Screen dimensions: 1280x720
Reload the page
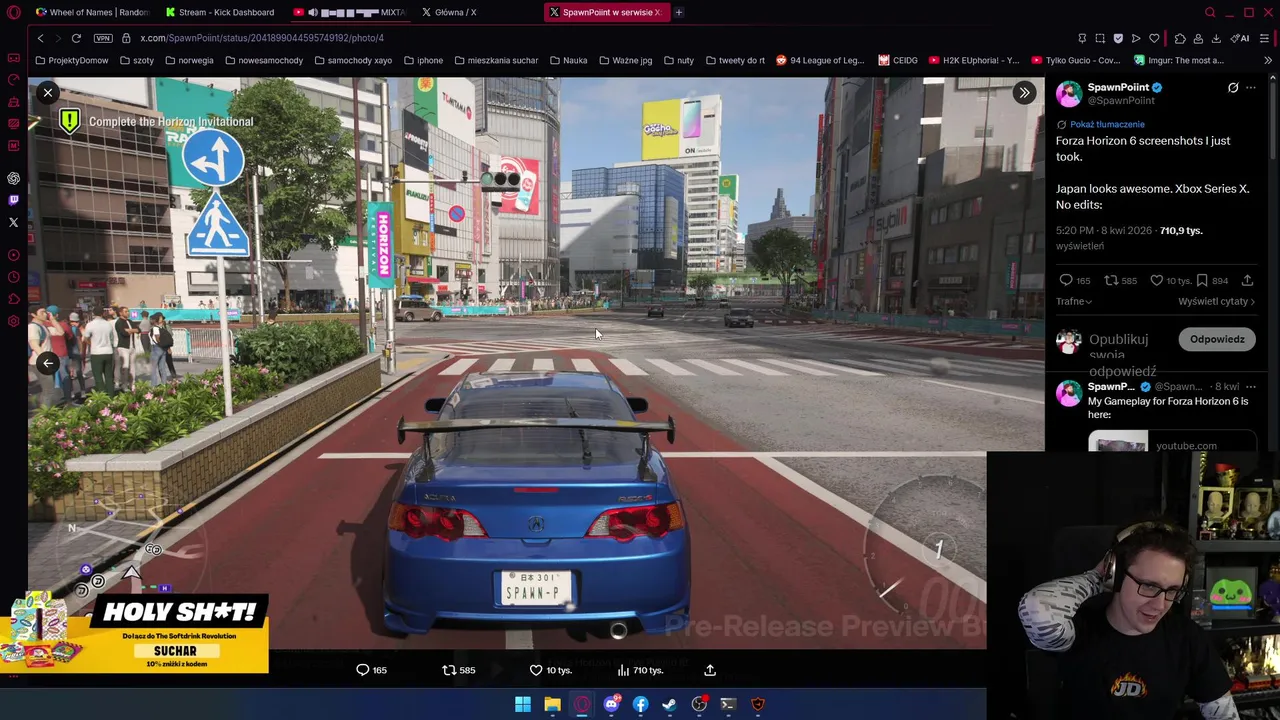pos(76,38)
